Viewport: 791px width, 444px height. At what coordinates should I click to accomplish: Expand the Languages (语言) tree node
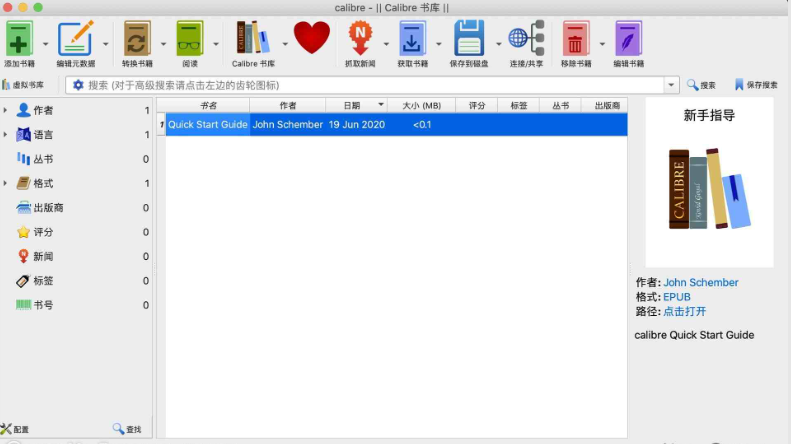coord(6,134)
